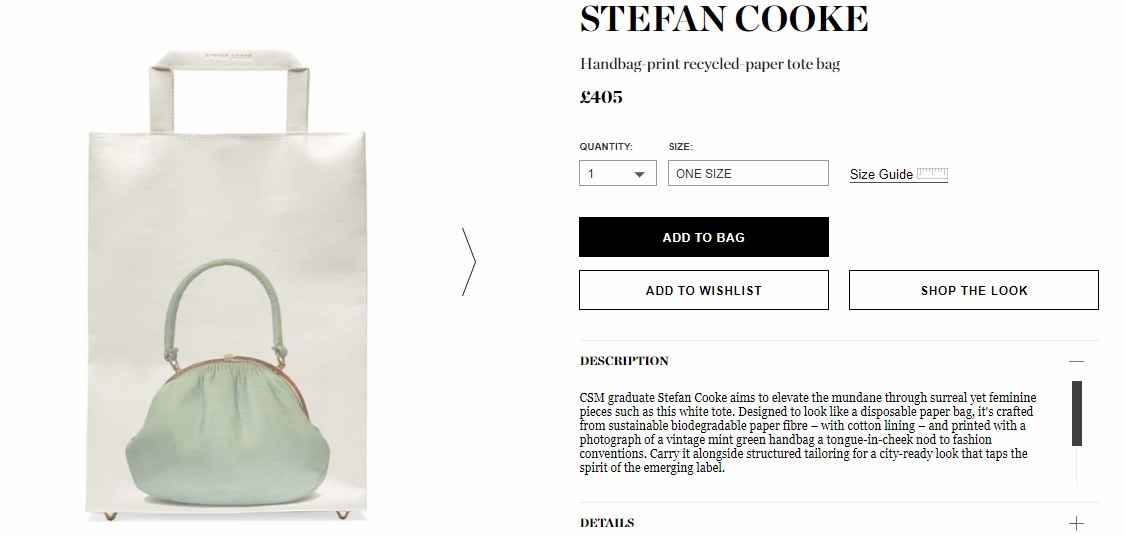Expand the Details section with the plus icon
The height and width of the screenshot is (535, 1124).
[1076, 524]
